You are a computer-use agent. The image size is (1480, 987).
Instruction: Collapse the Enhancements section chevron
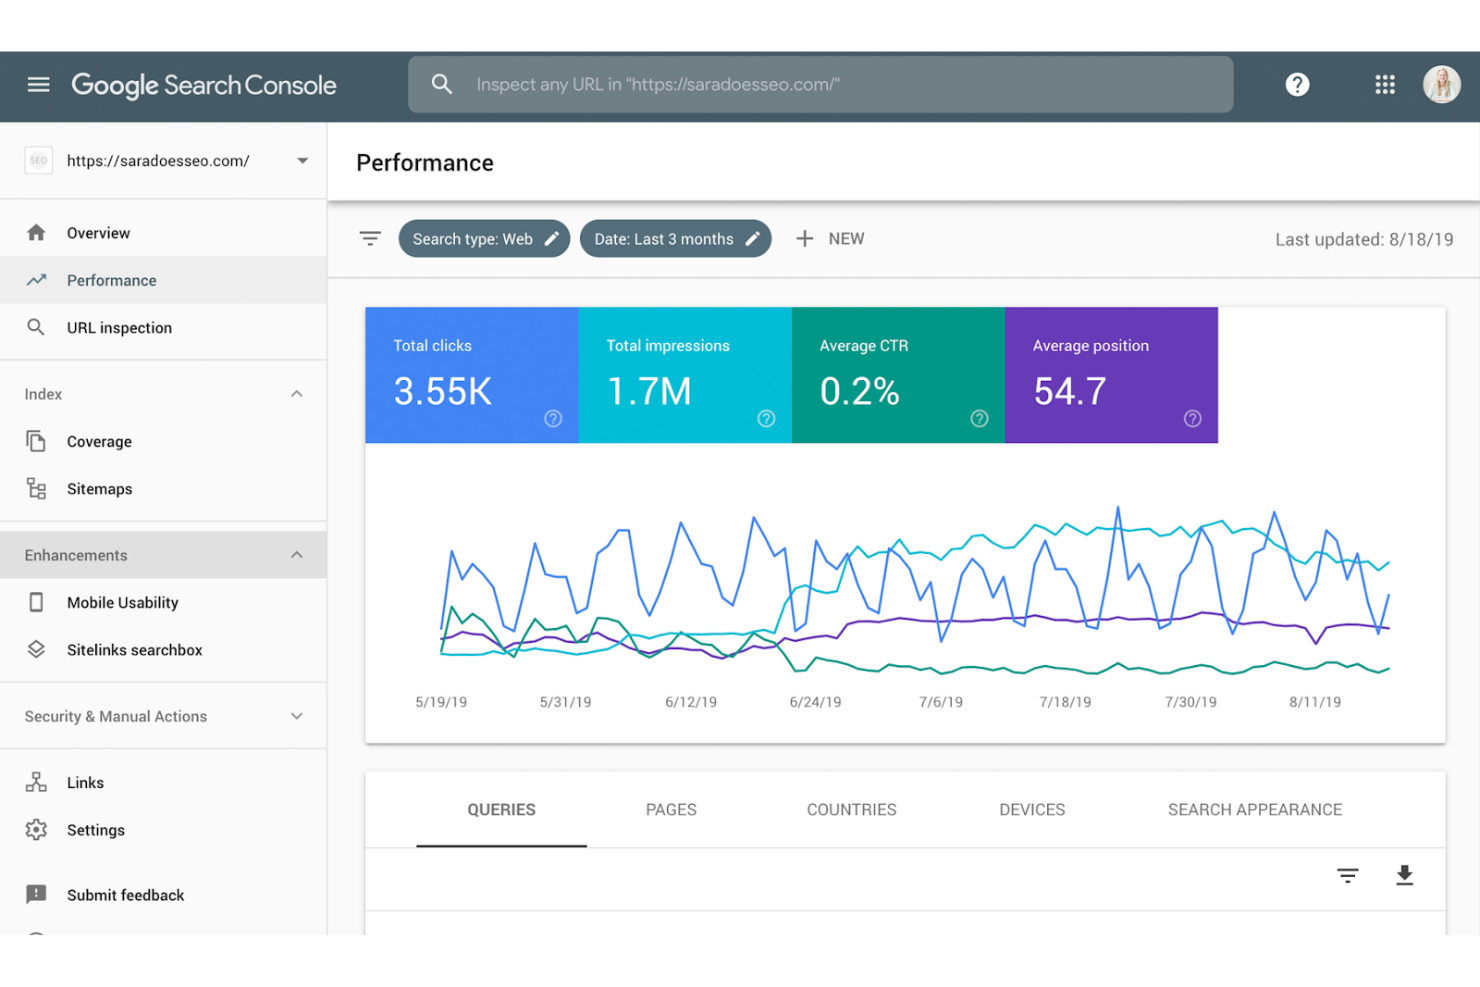coord(297,555)
